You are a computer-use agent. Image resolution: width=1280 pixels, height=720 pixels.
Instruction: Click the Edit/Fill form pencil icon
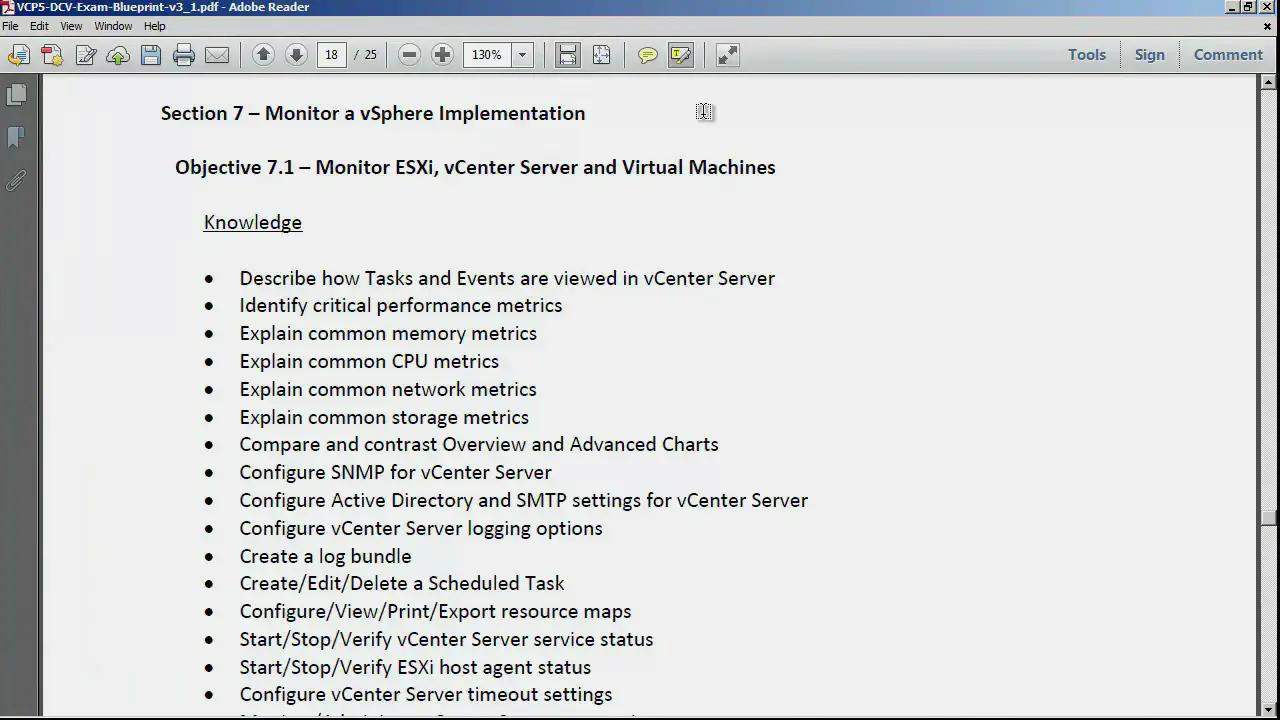(85, 55)
